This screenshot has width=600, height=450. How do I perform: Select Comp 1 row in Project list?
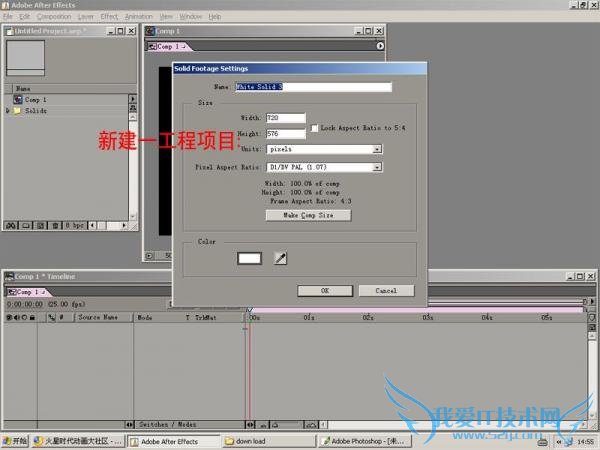pos(71,99)
